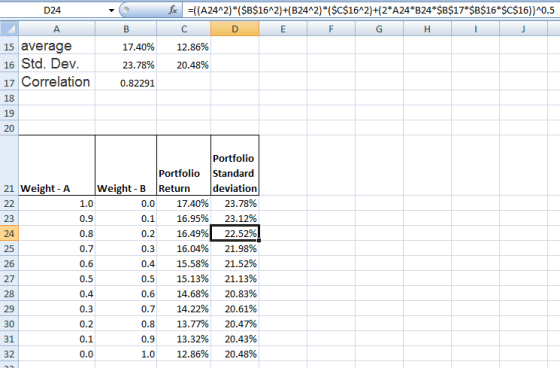Select all cells with corner triangle button

[x=9, y=29]
